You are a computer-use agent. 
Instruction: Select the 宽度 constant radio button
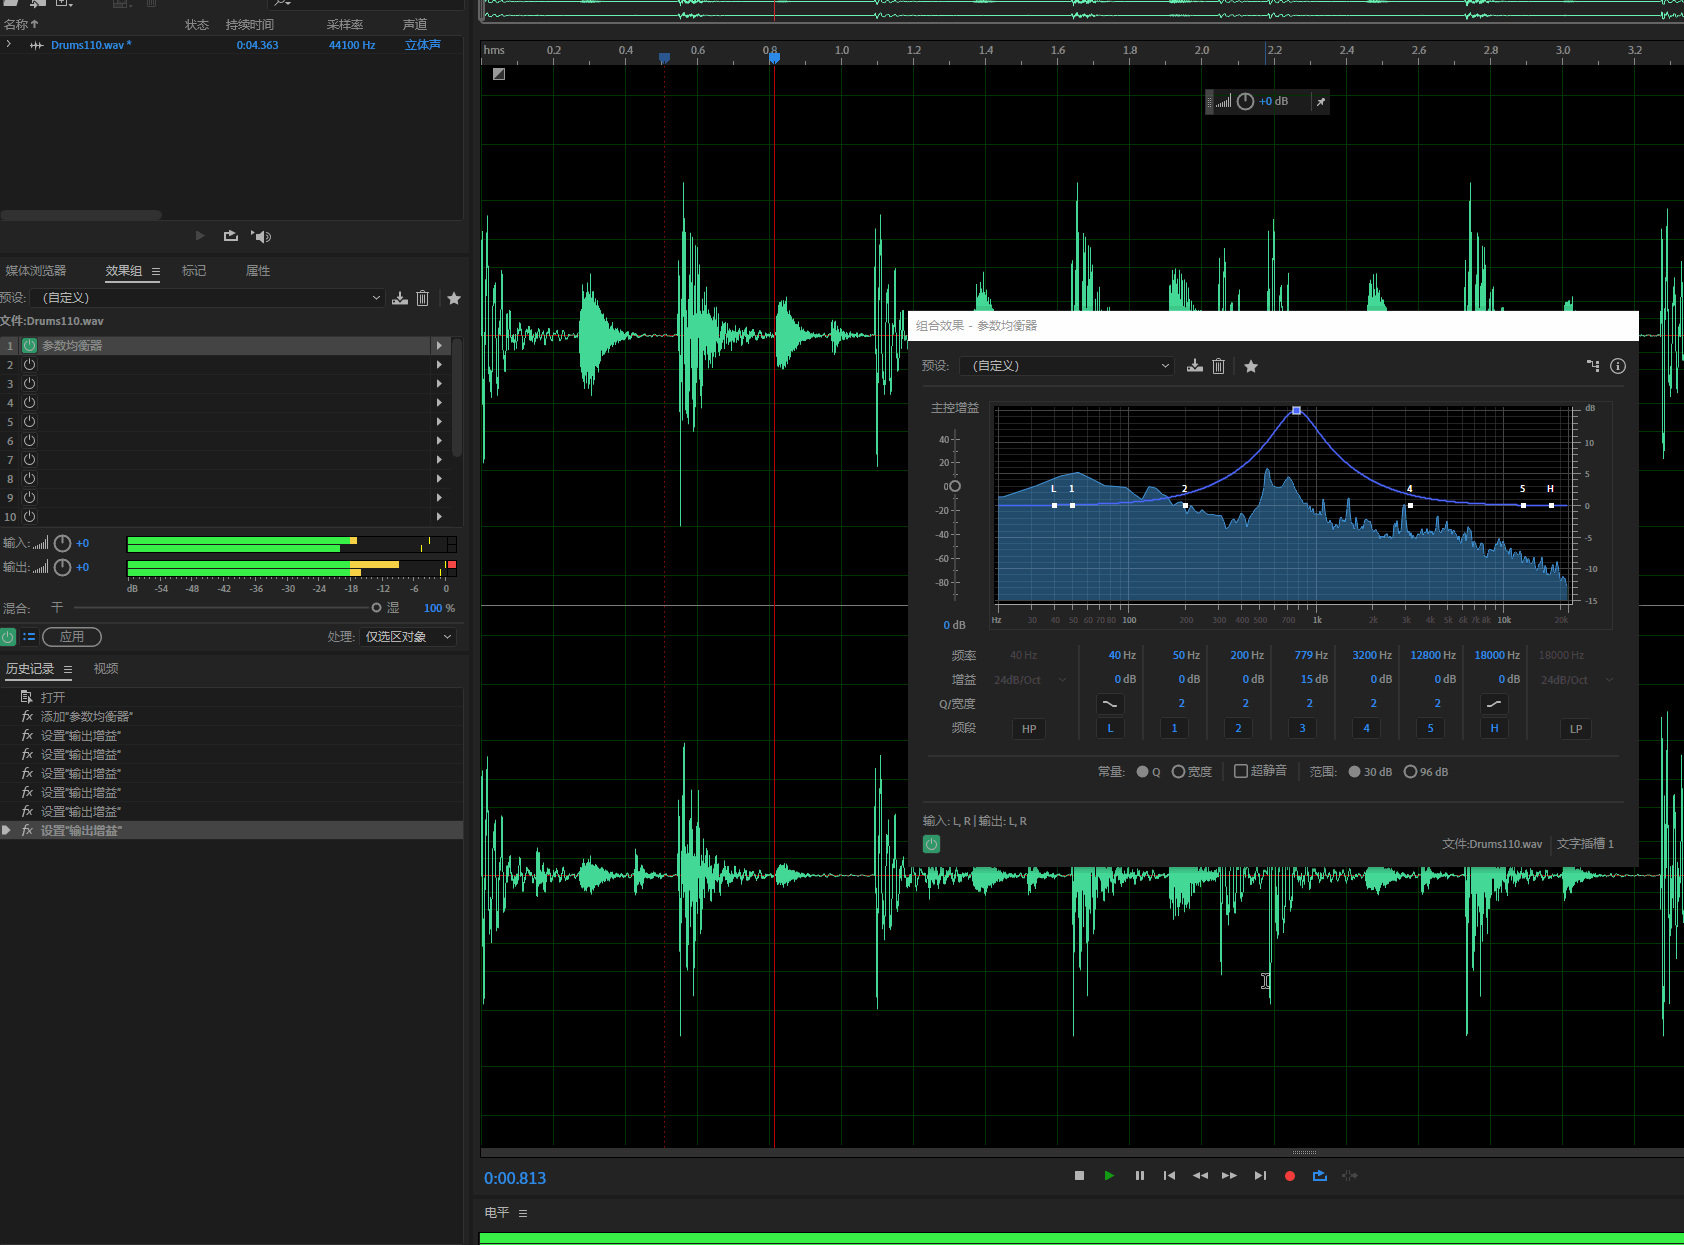1178,771
